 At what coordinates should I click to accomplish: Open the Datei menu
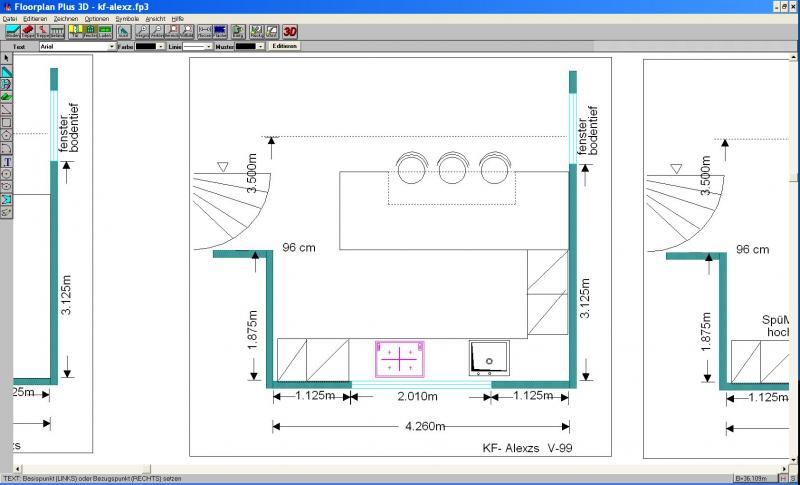(10, 19)
